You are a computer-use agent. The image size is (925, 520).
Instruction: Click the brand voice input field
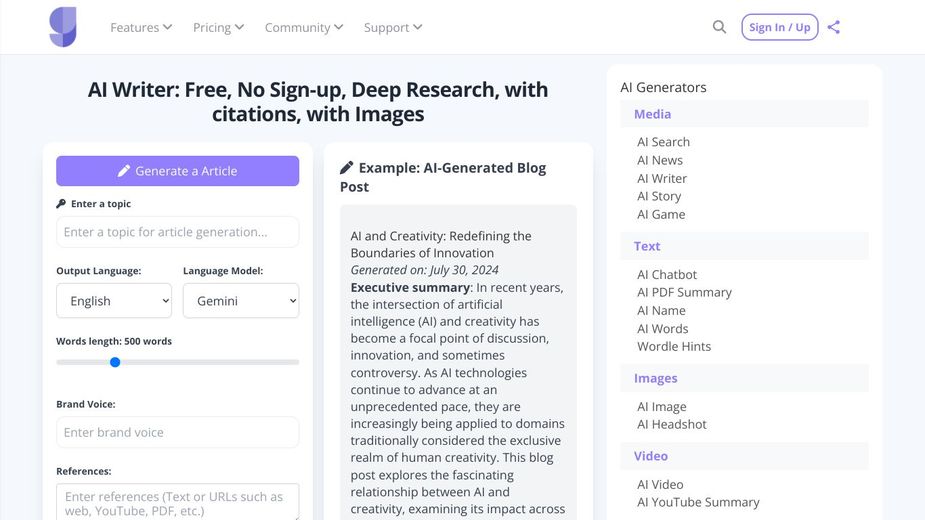tap(178, 433)
